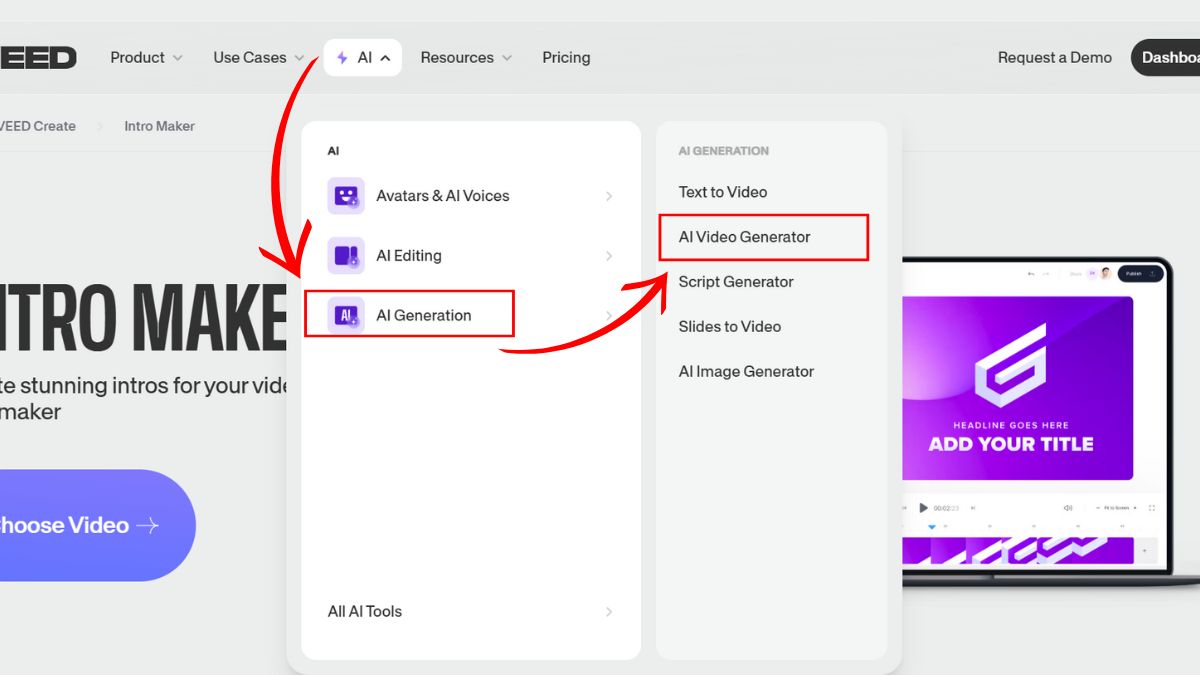This screenshot has height=675, width=1200.
Task: Click the plus button at timeline end
Action: click(1144, 550)
